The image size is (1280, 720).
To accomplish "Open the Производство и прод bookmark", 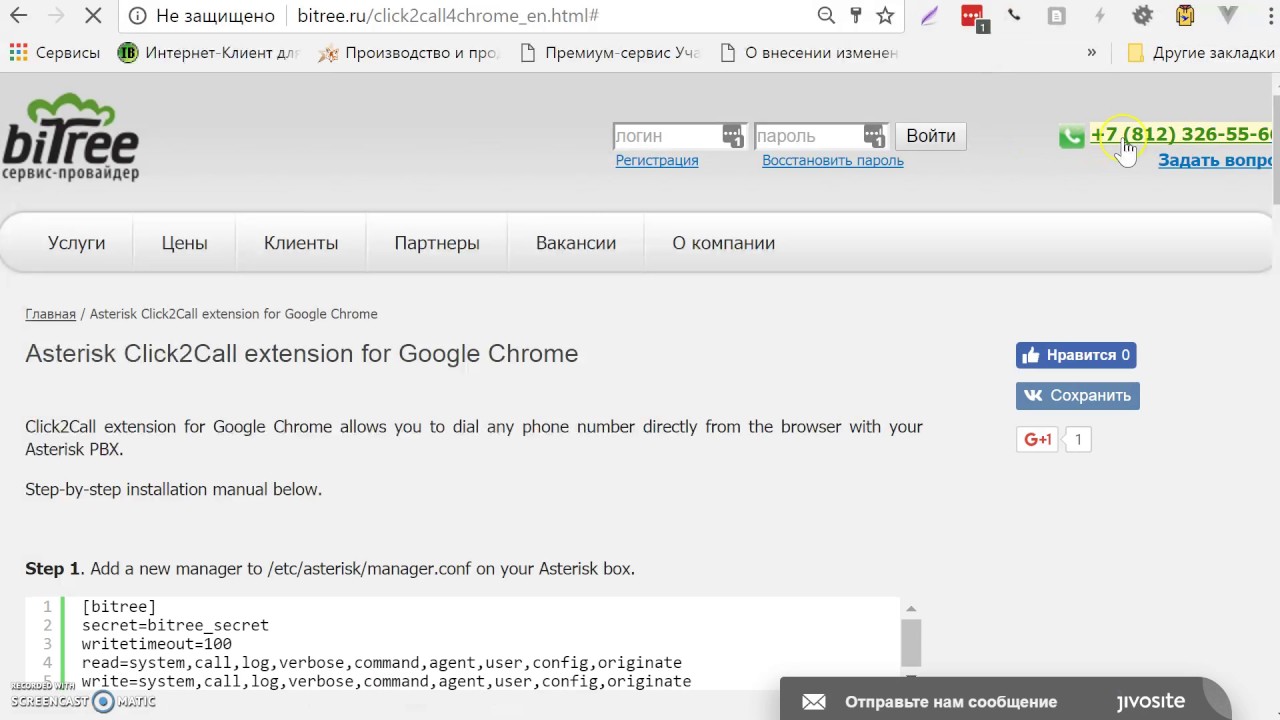I will tap(409, 53).
